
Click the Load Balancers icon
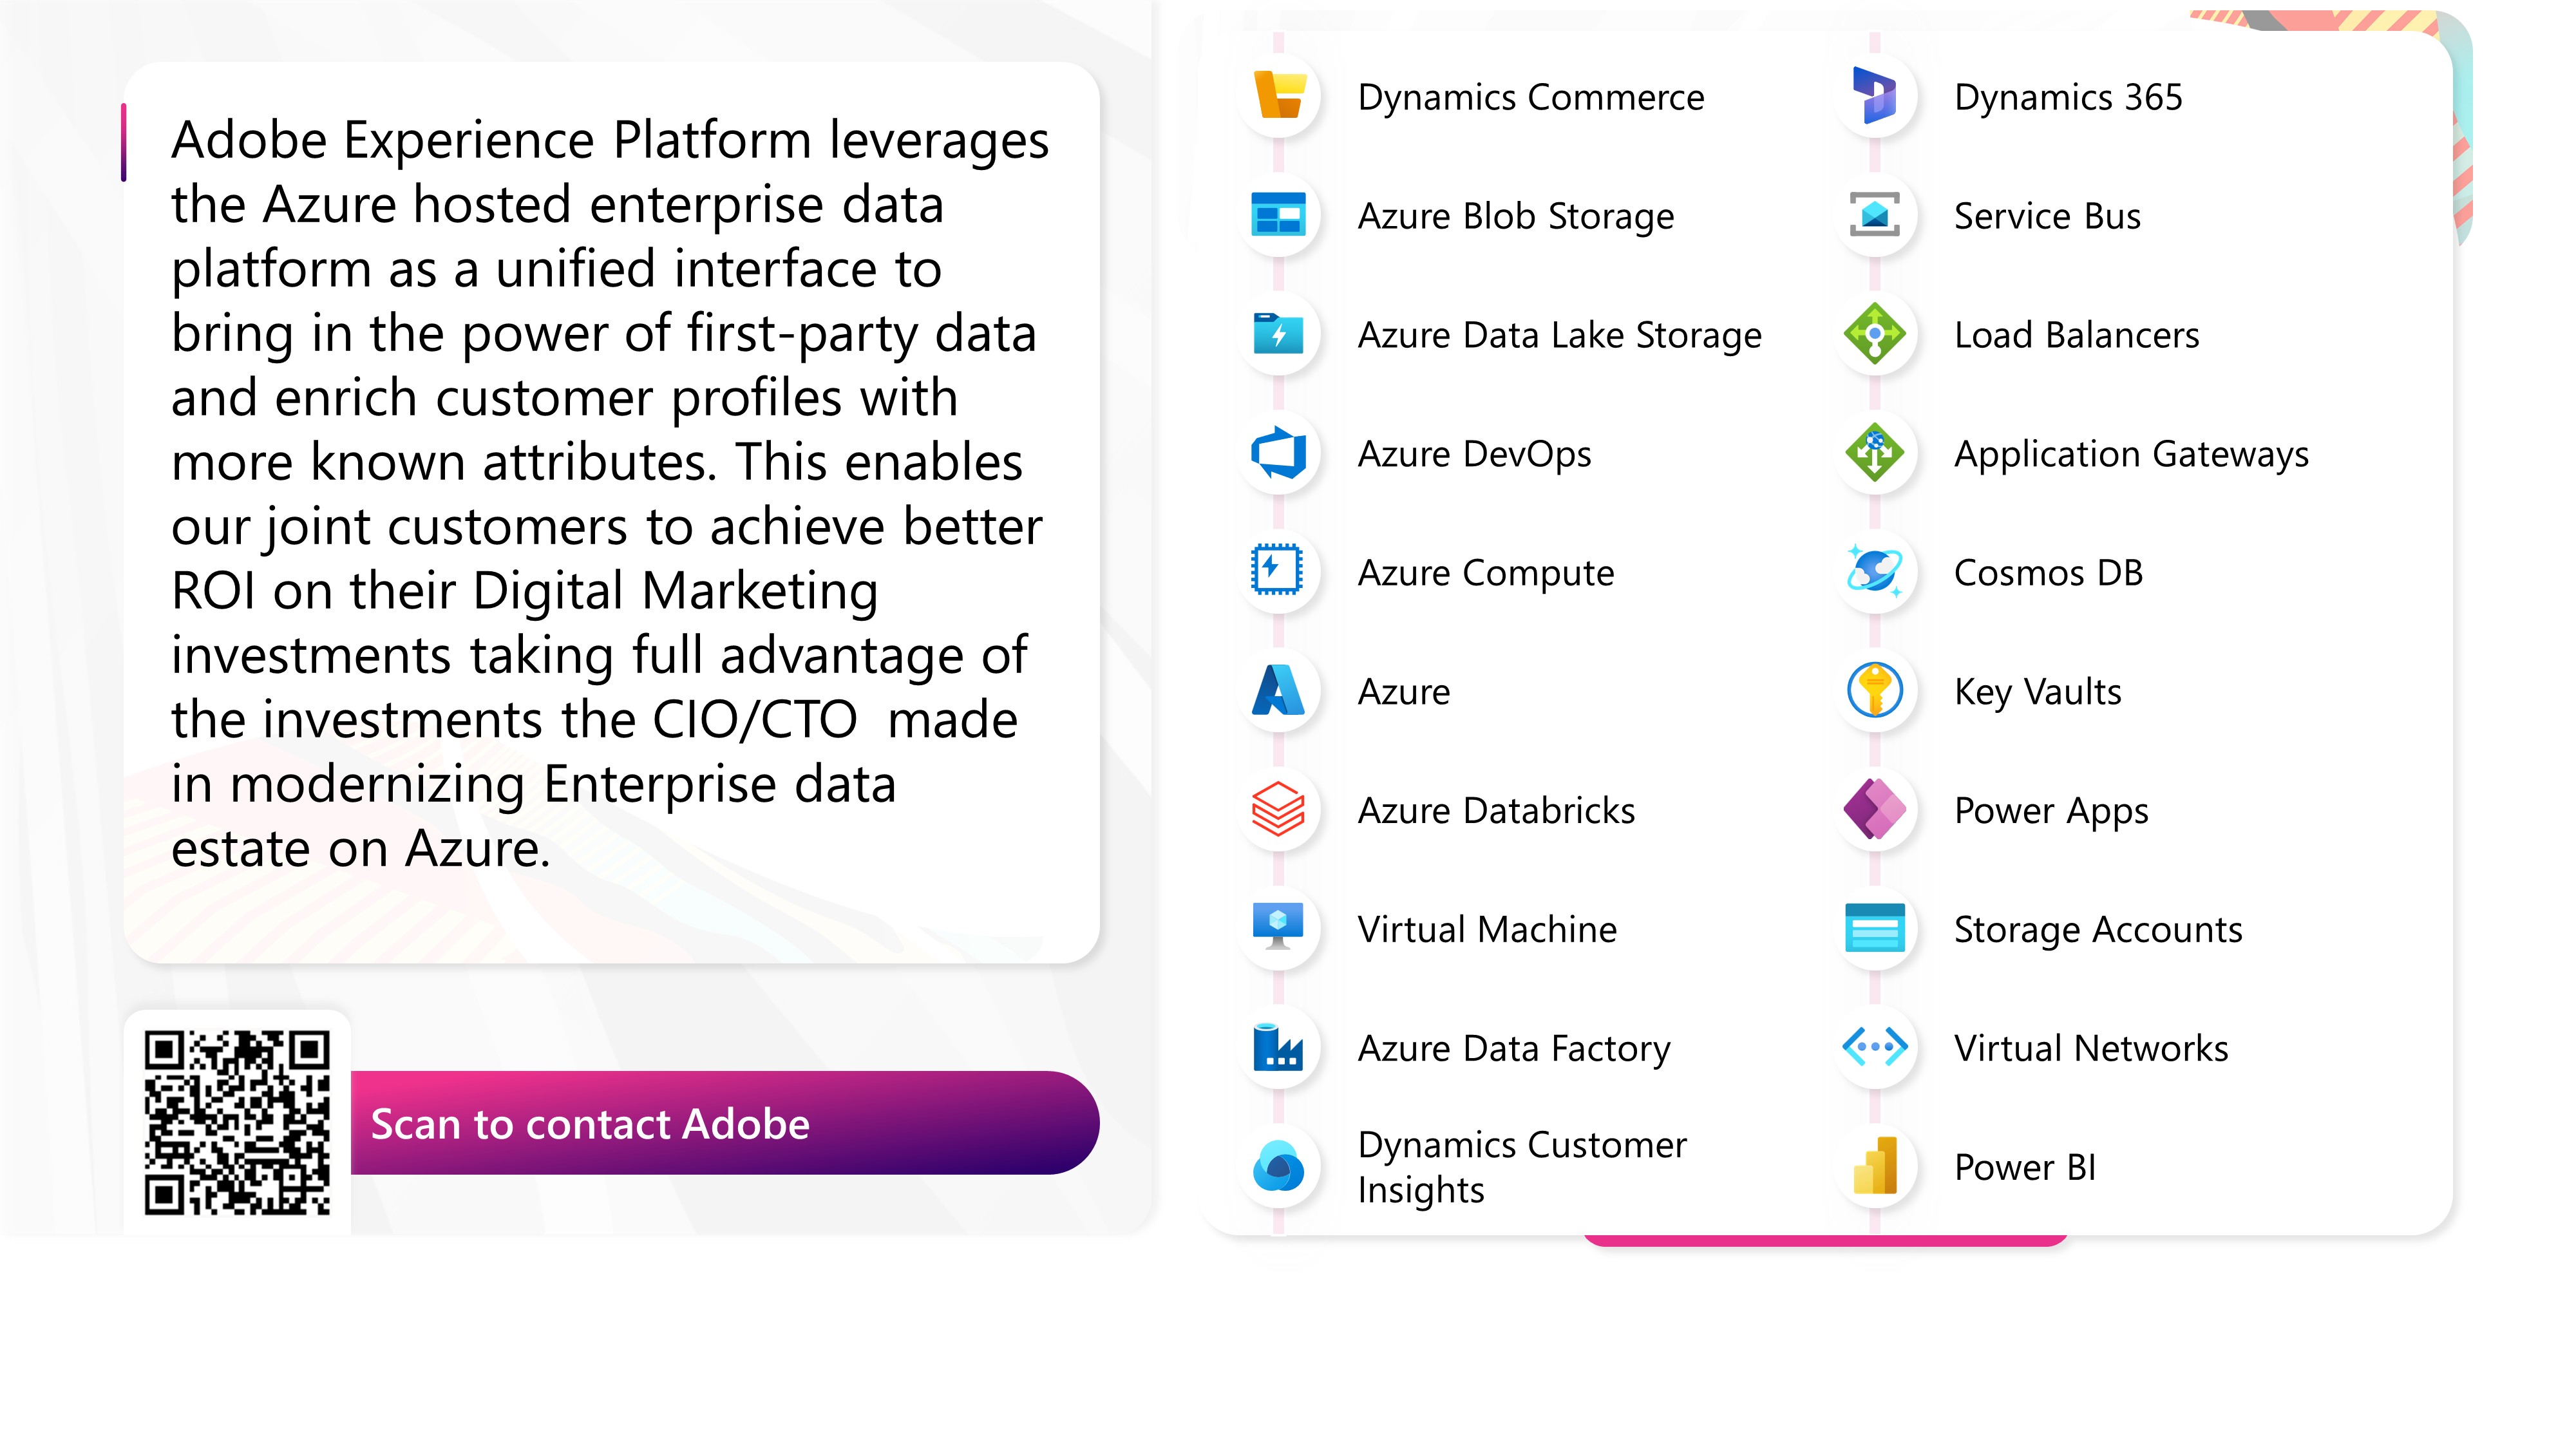[1875, 334]
